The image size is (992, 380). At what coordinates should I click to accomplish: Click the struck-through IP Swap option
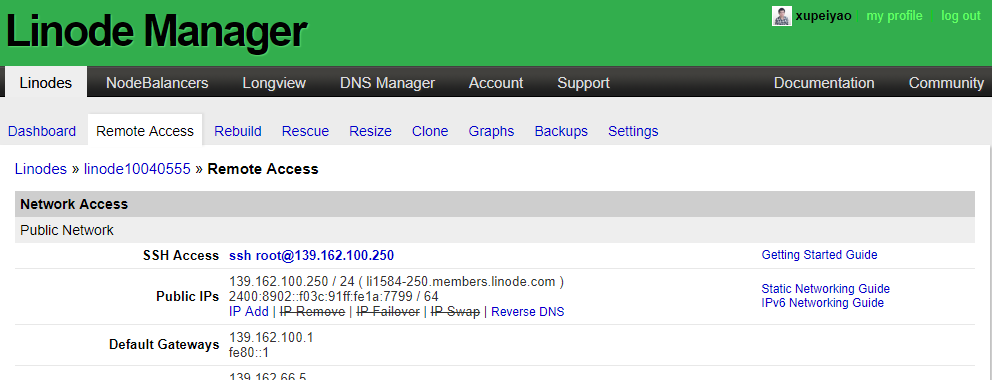[455, 312]
